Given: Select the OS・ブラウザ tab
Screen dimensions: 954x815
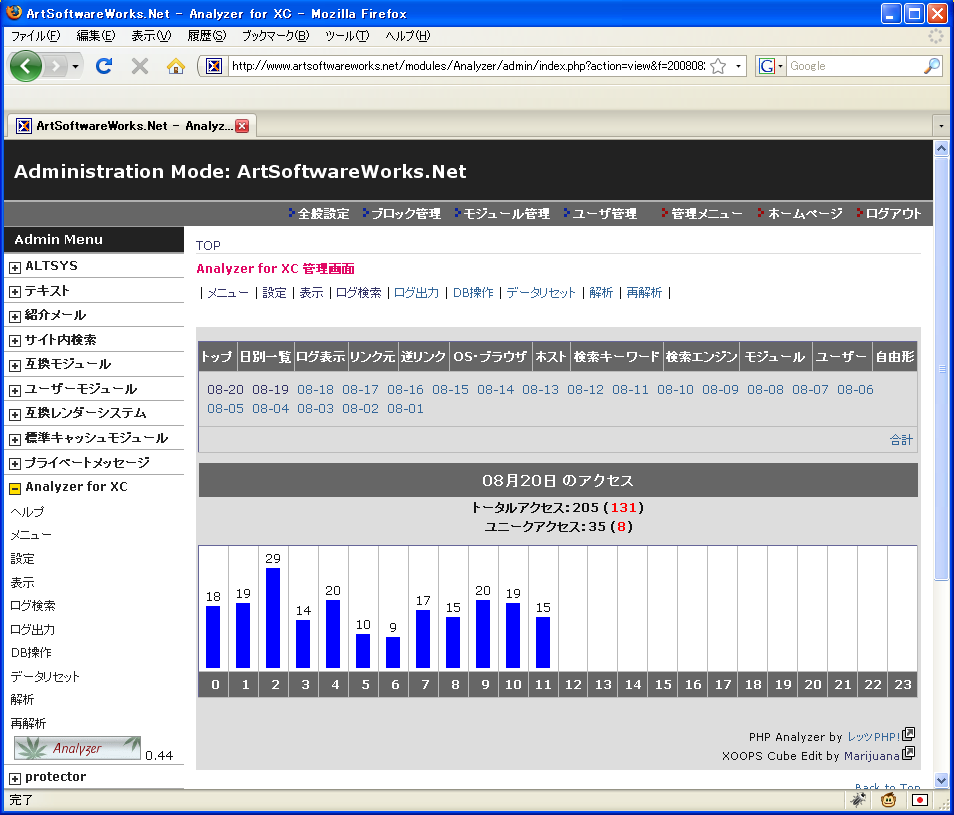Looking at the screenshot, I should pyautogui.click(x=489, y=356).
